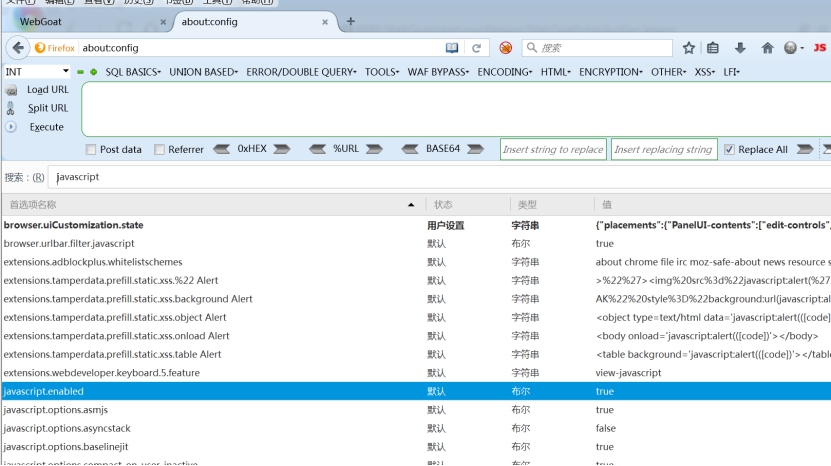831x466 pixels.
Task: Expand the SQL BASICS menu
Action: pos(132,72)
